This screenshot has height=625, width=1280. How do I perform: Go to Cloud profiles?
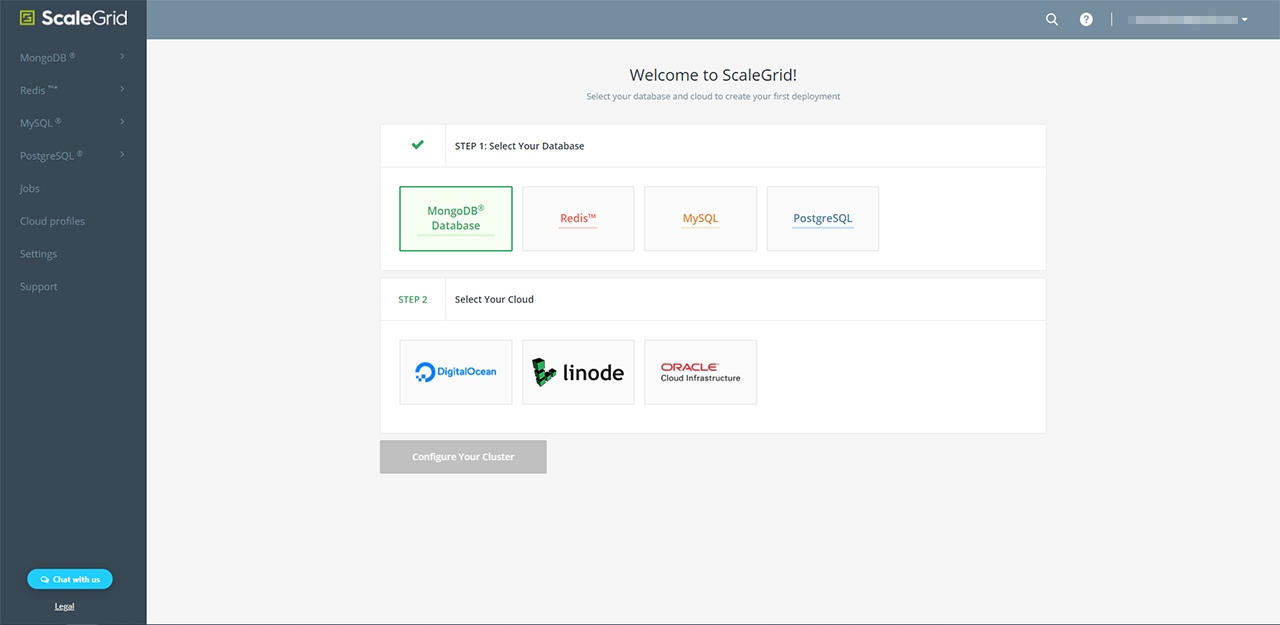click(52, 221)
